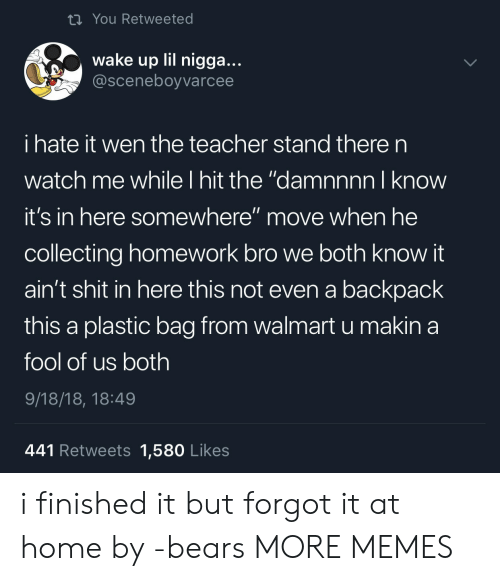Click the word "backpack" in the tweet
500x581 pixels.
click(392, 290)
